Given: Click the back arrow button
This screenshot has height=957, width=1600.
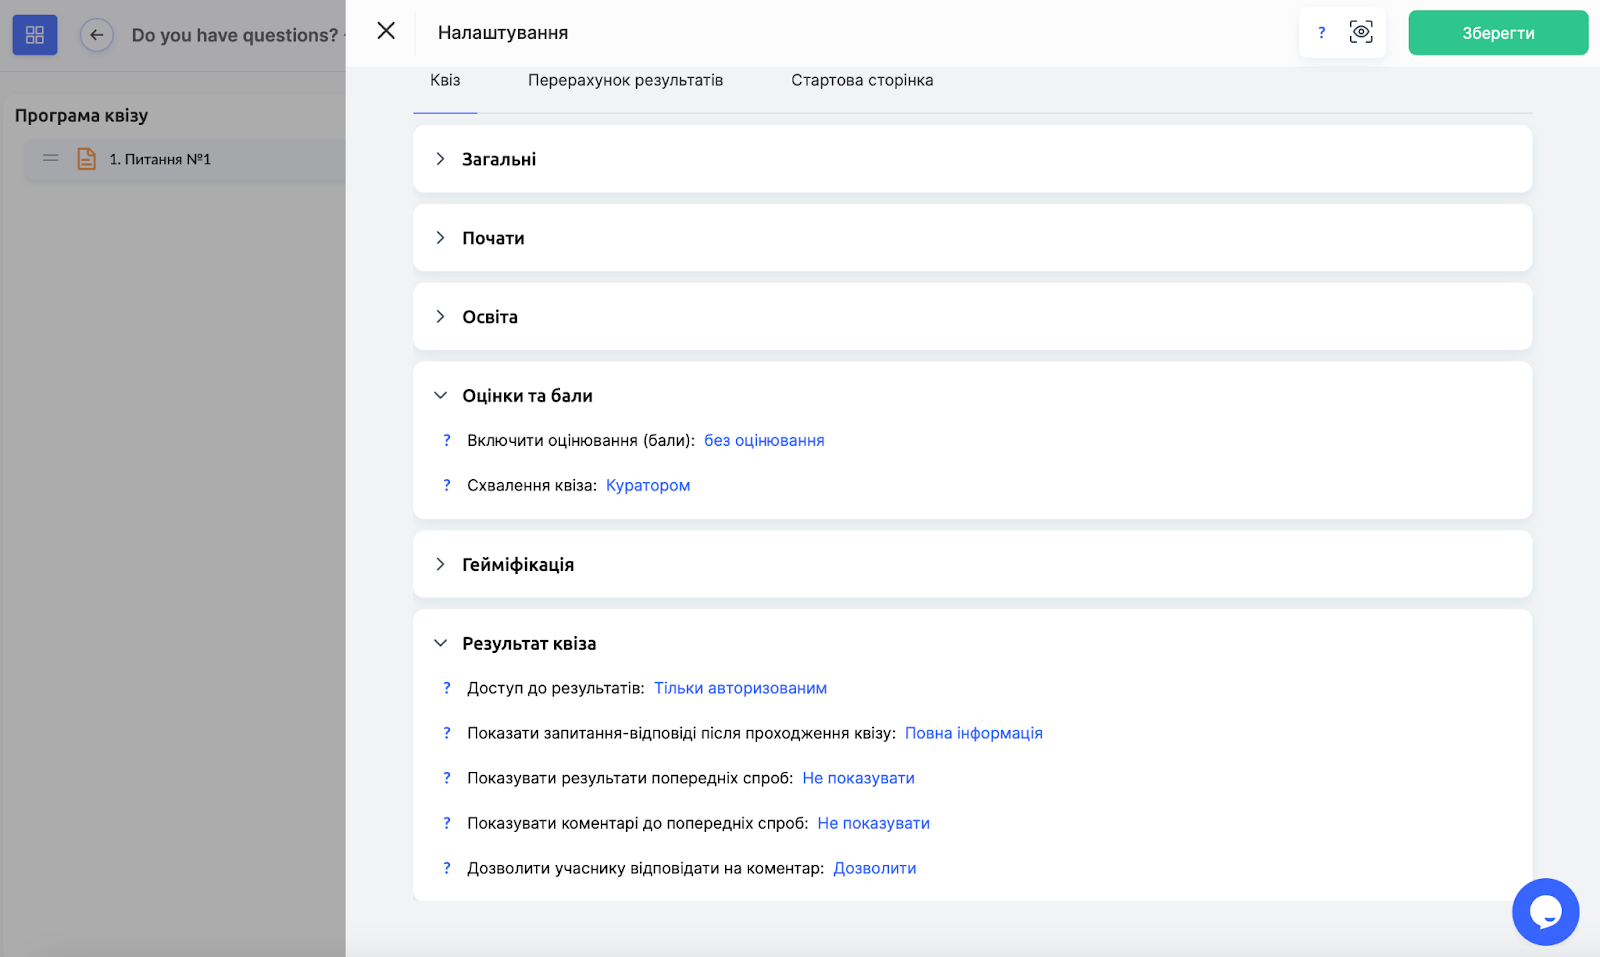Looking at the screenshot, I should click(x=96, y=35).
